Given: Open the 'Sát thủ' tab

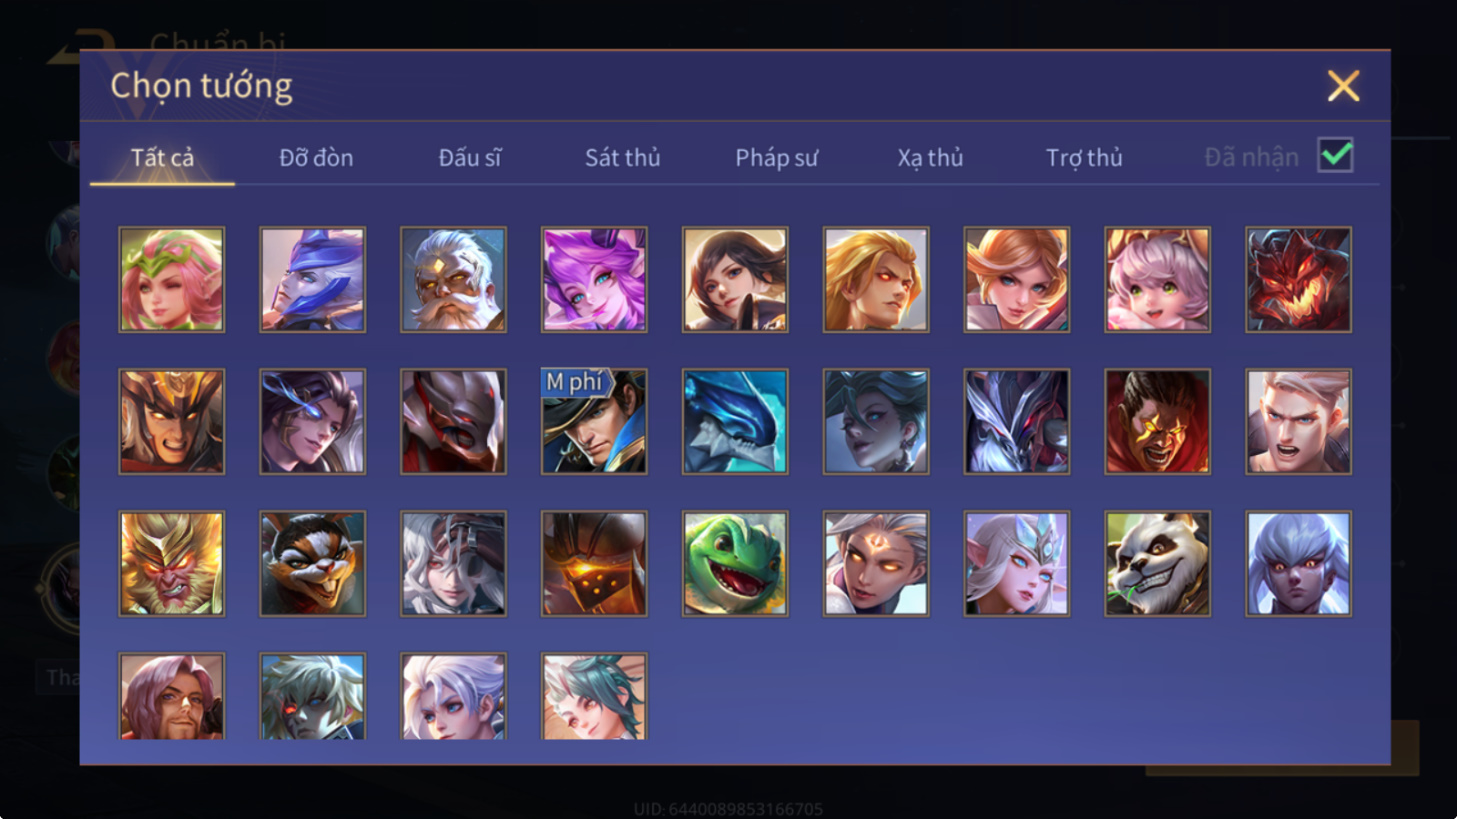Looking at the screenshot, I should [x=623, y=158].
